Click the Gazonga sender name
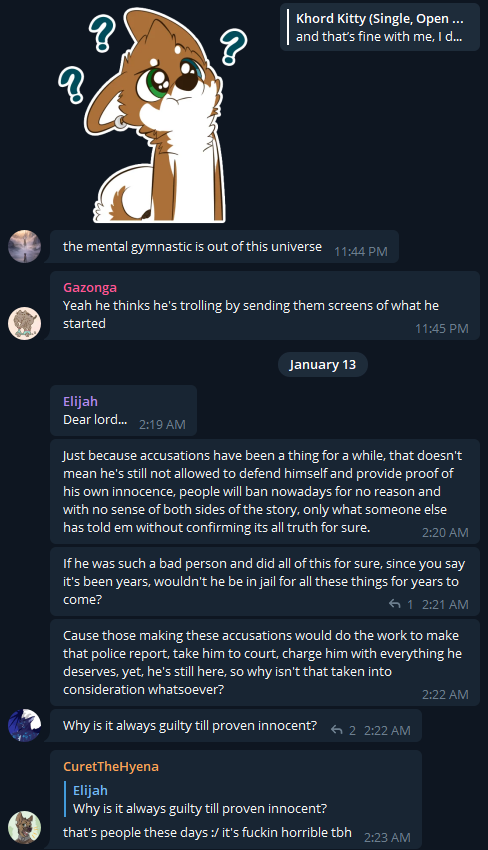The width and height of the screenshot is (488, 850). 90,287
